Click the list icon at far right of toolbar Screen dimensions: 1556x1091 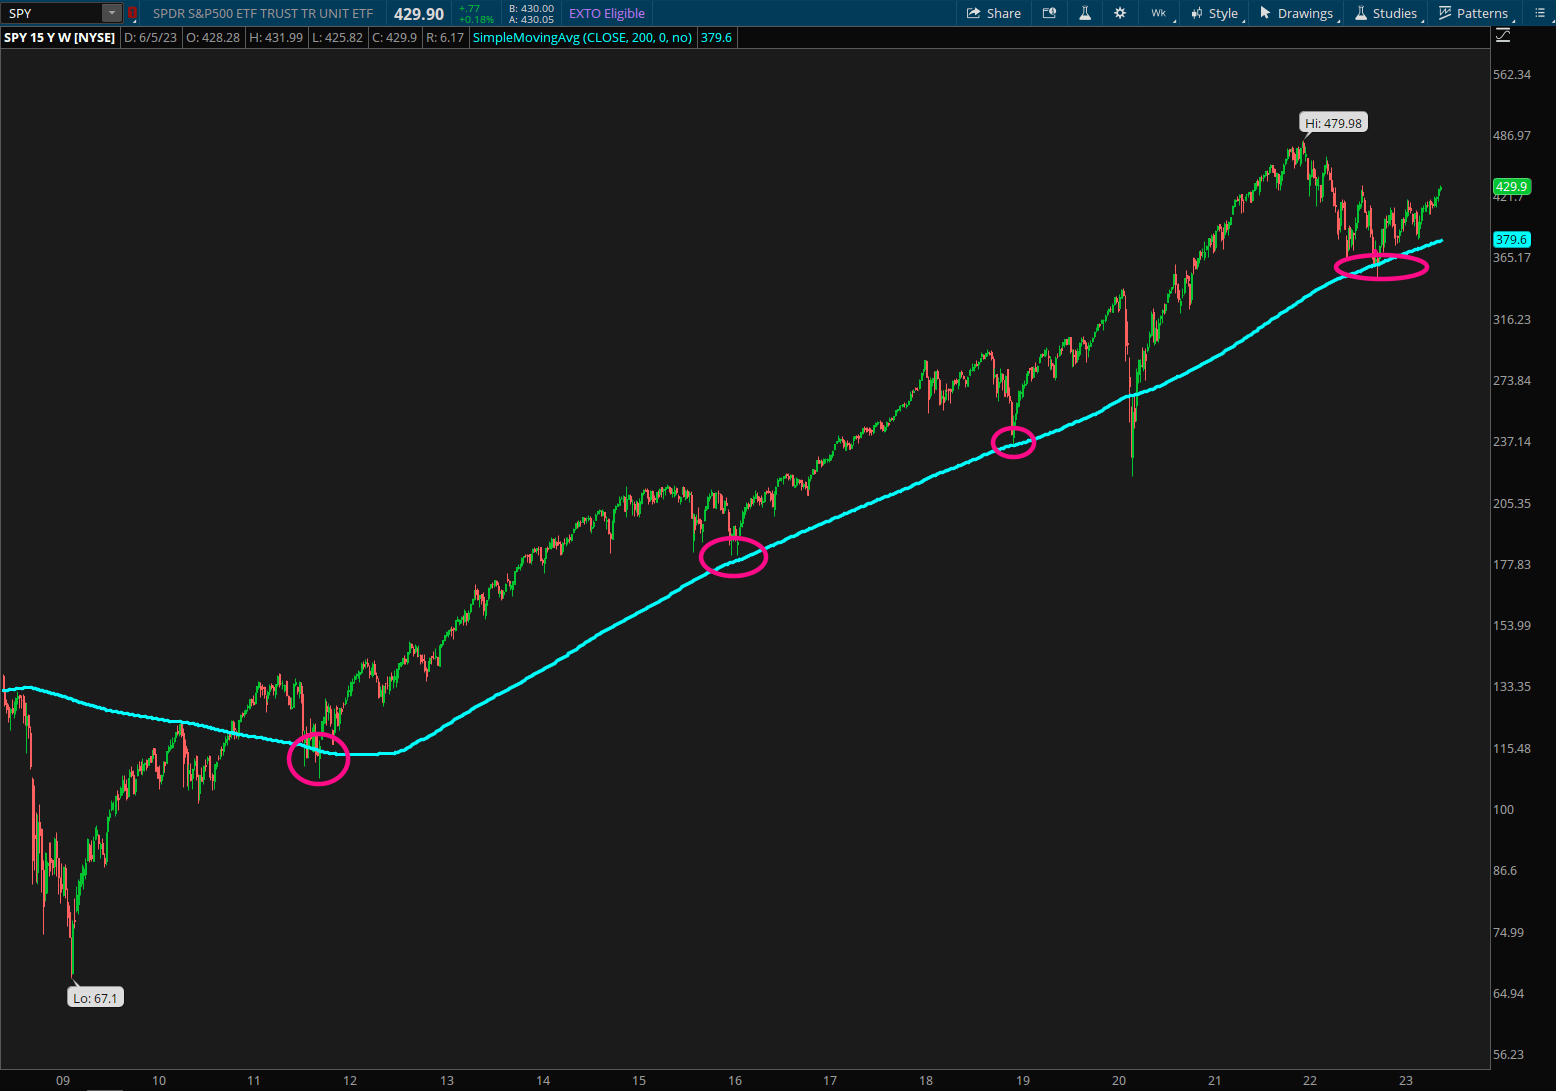1539,13
